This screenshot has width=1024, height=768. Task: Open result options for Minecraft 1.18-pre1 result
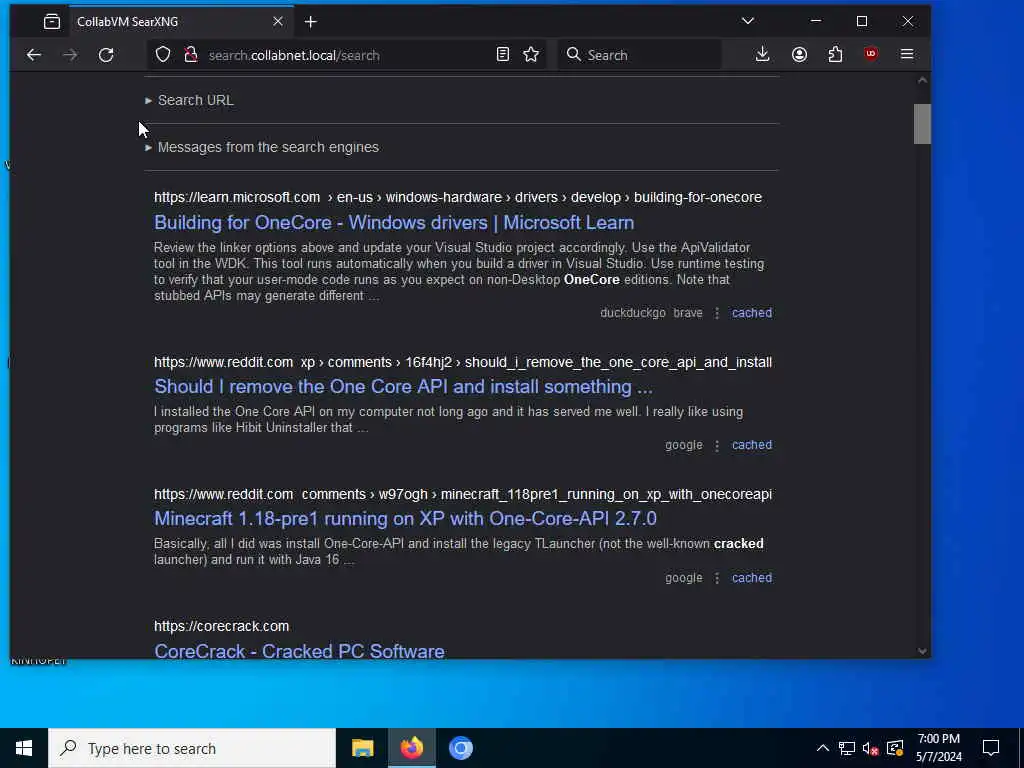point(716,578)
